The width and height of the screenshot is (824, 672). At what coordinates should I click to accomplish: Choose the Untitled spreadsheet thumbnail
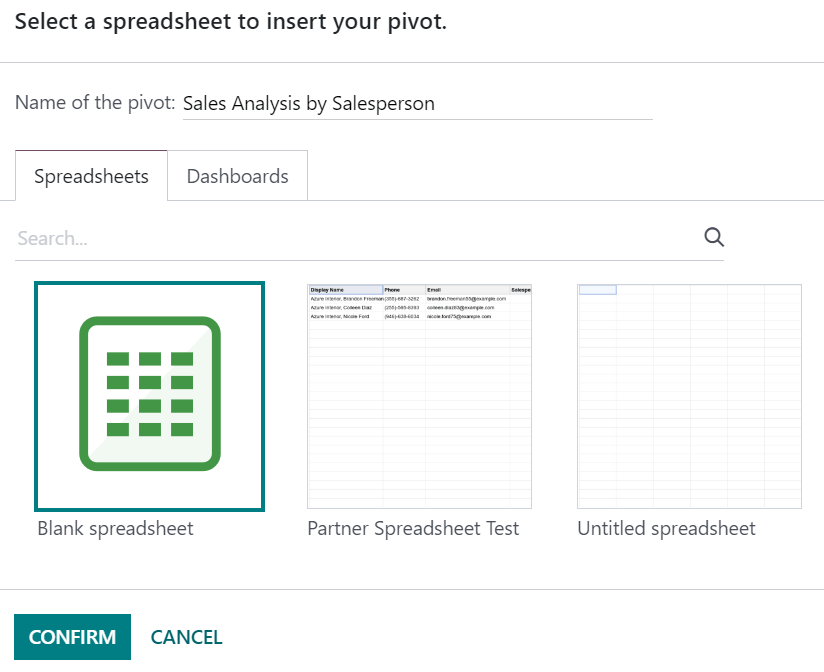click(689, 391)
